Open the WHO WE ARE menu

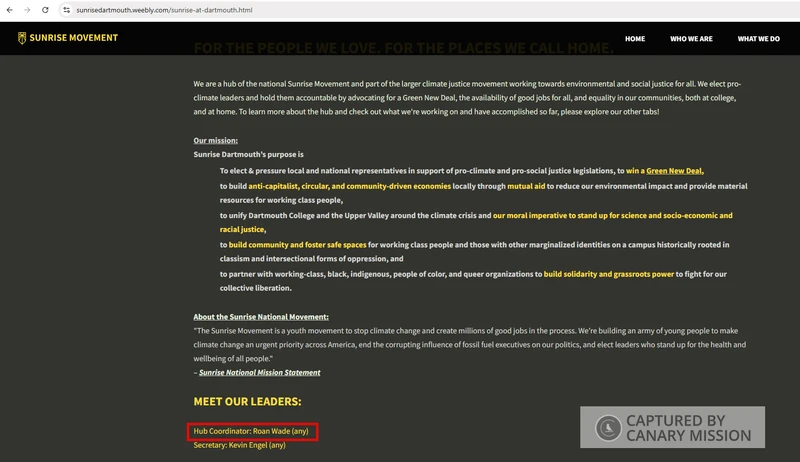click(x=691, y=39)
